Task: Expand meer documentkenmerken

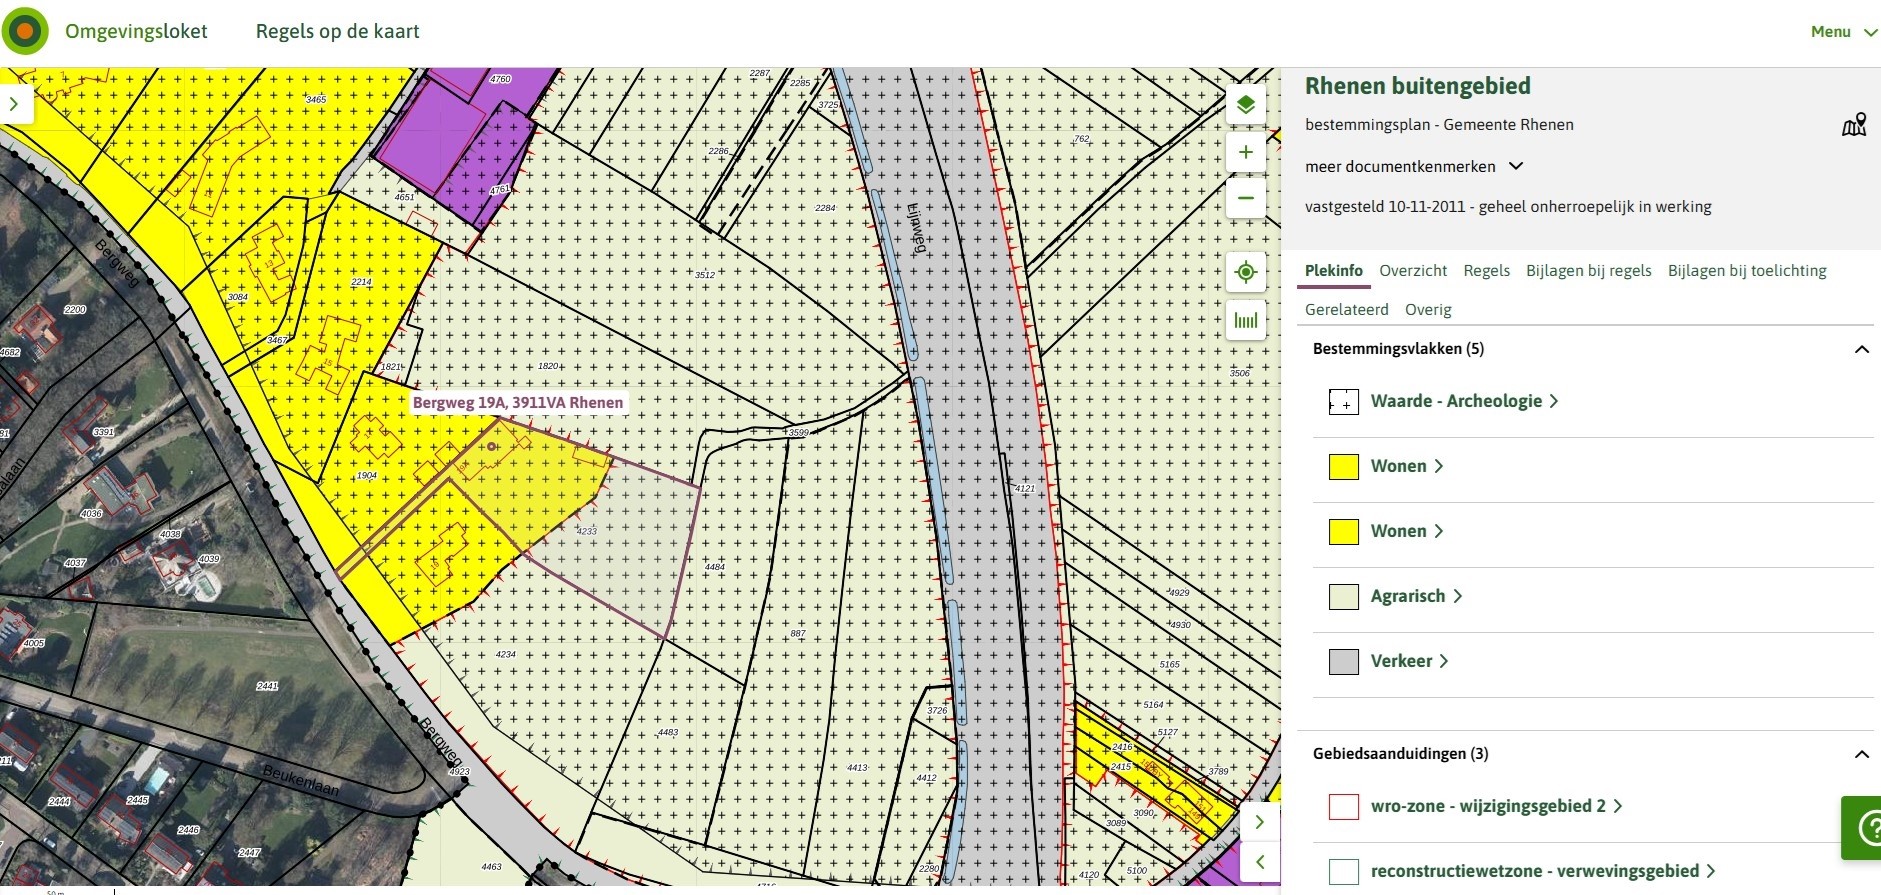Action: 1413,167
